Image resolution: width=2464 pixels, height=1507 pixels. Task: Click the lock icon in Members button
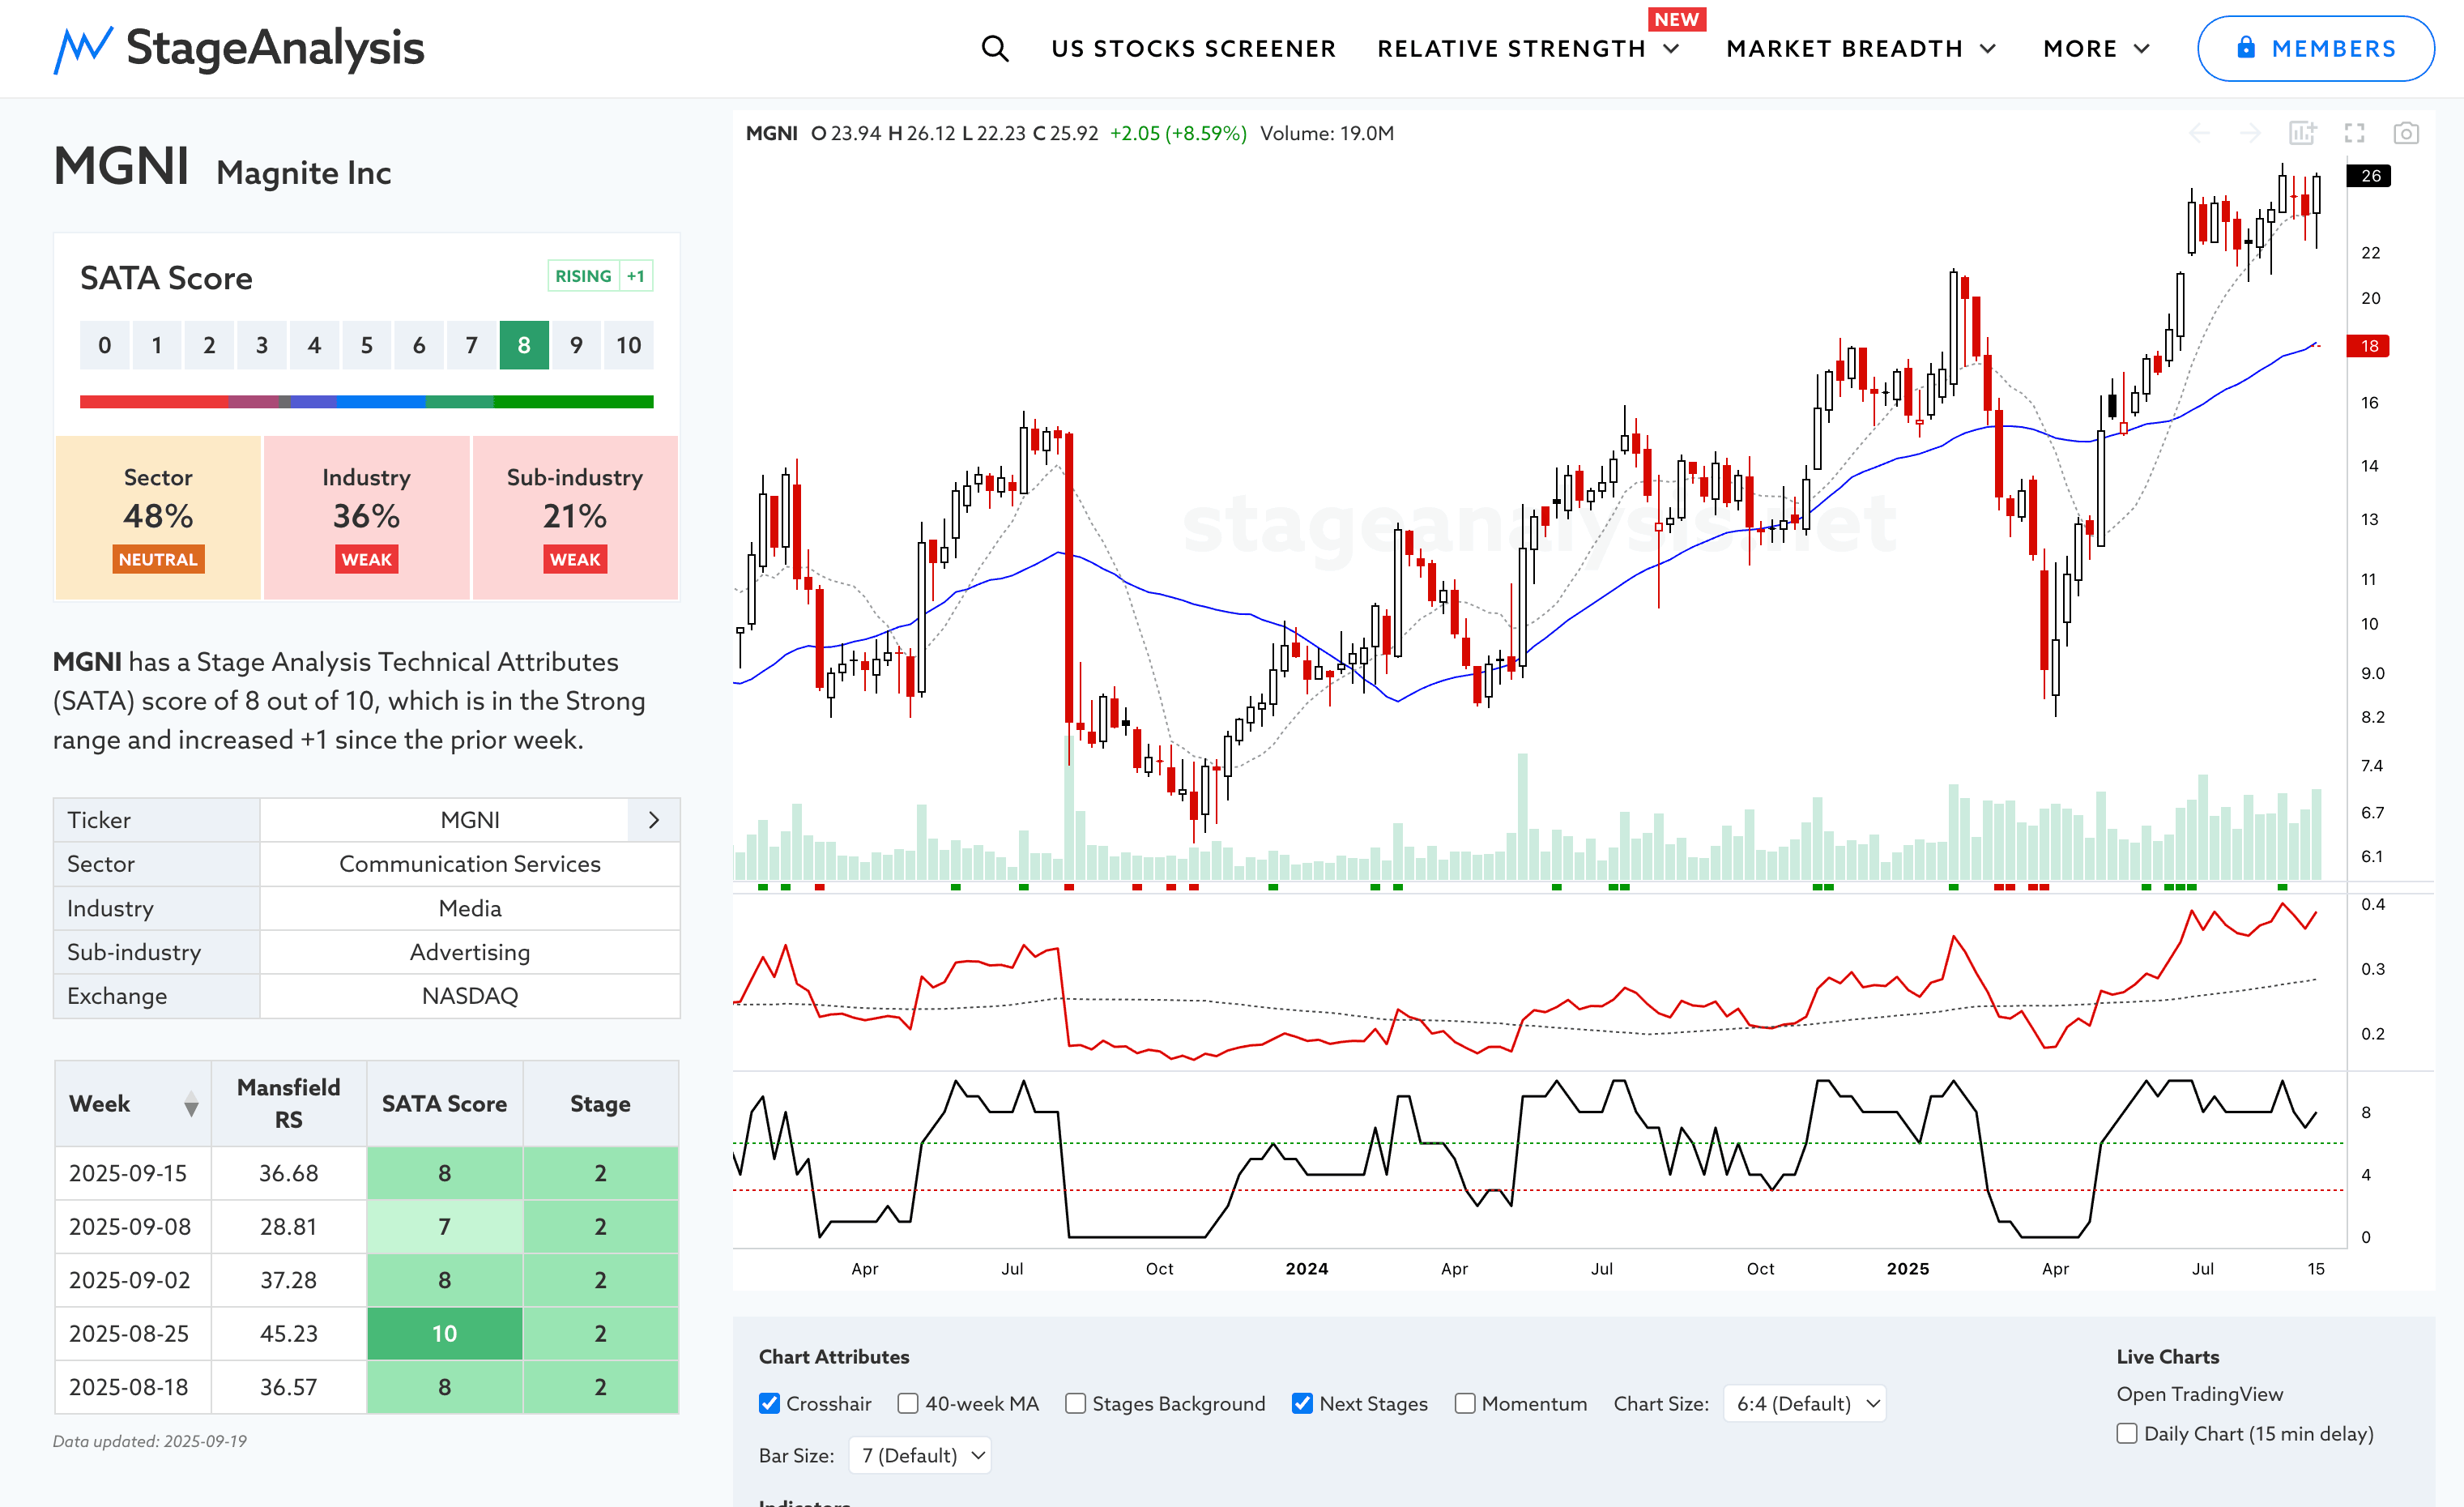(x=2246, y=47)
